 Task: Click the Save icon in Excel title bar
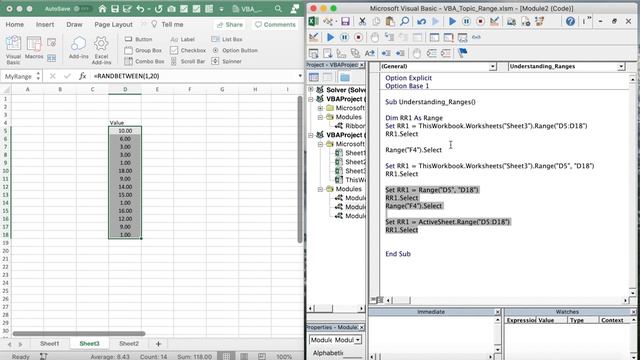click(115, 9)
